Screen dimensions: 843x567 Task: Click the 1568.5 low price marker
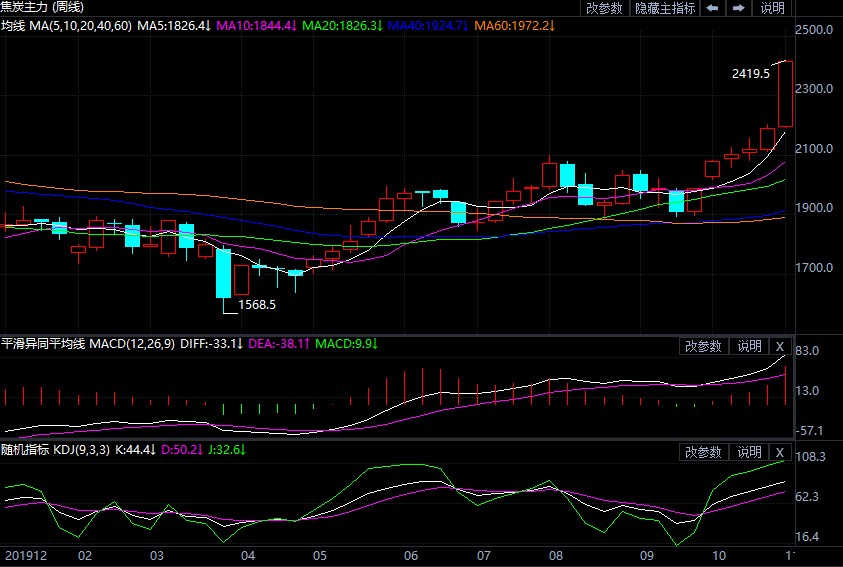pyautogui.click(x=257, y=305)
